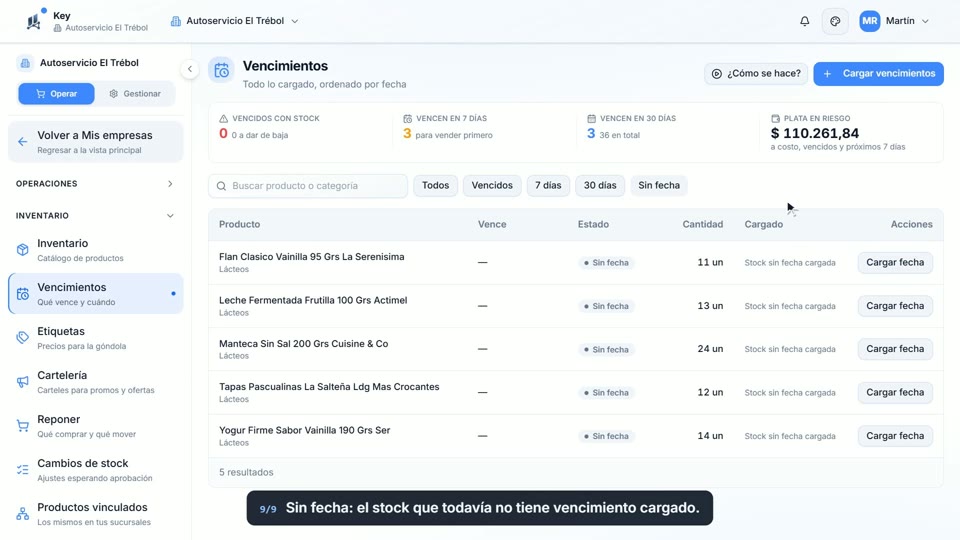
Task: Select the Reponer cart icon
Action: point(23,426)
